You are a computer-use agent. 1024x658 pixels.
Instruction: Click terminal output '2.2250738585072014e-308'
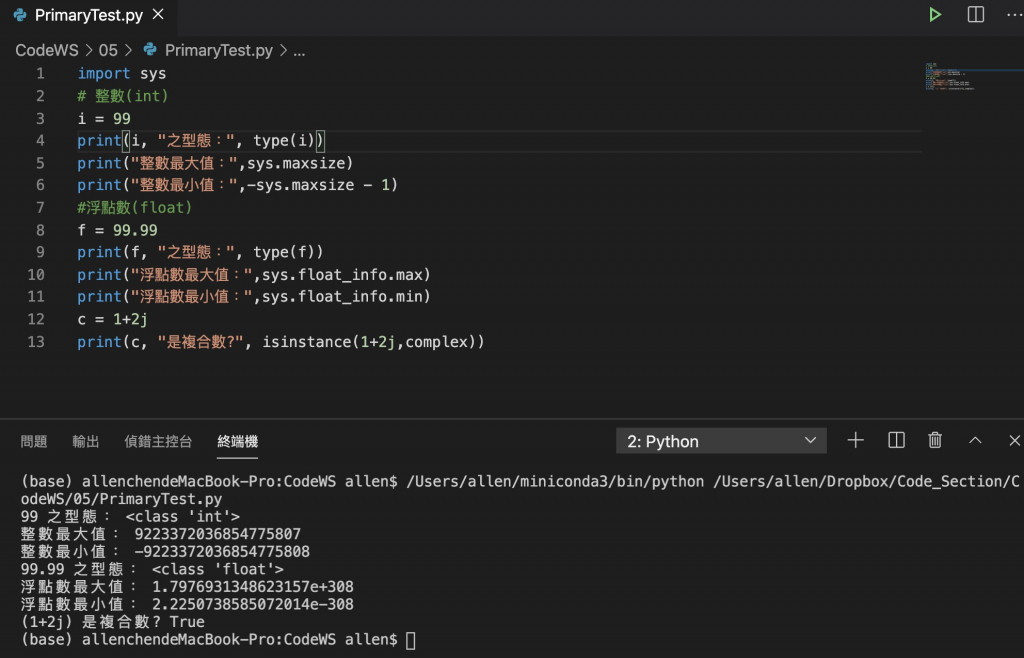click(253, 604)
